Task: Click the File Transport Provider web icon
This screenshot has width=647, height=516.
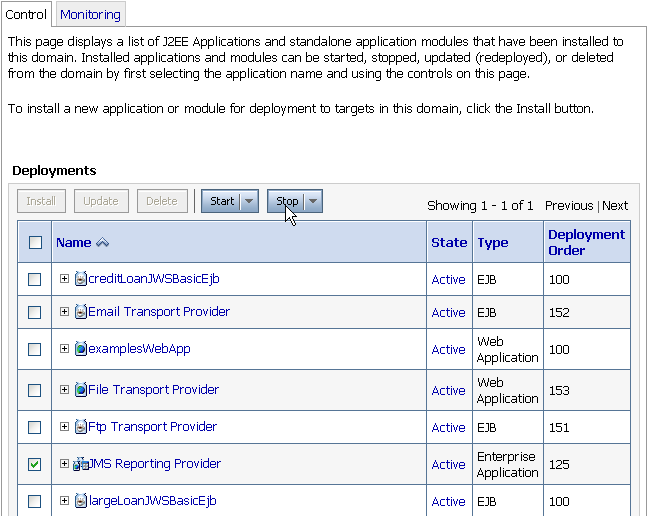Action: pyautogui.click(x=81, y=390)
